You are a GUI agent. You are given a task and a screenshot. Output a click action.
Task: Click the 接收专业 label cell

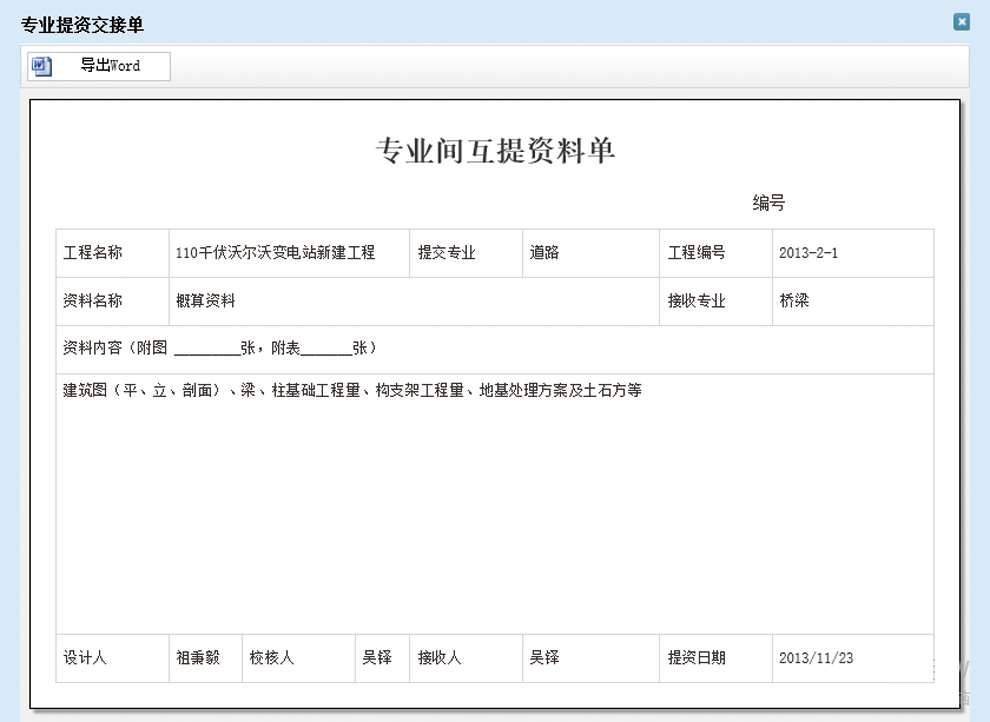[696, 301]
